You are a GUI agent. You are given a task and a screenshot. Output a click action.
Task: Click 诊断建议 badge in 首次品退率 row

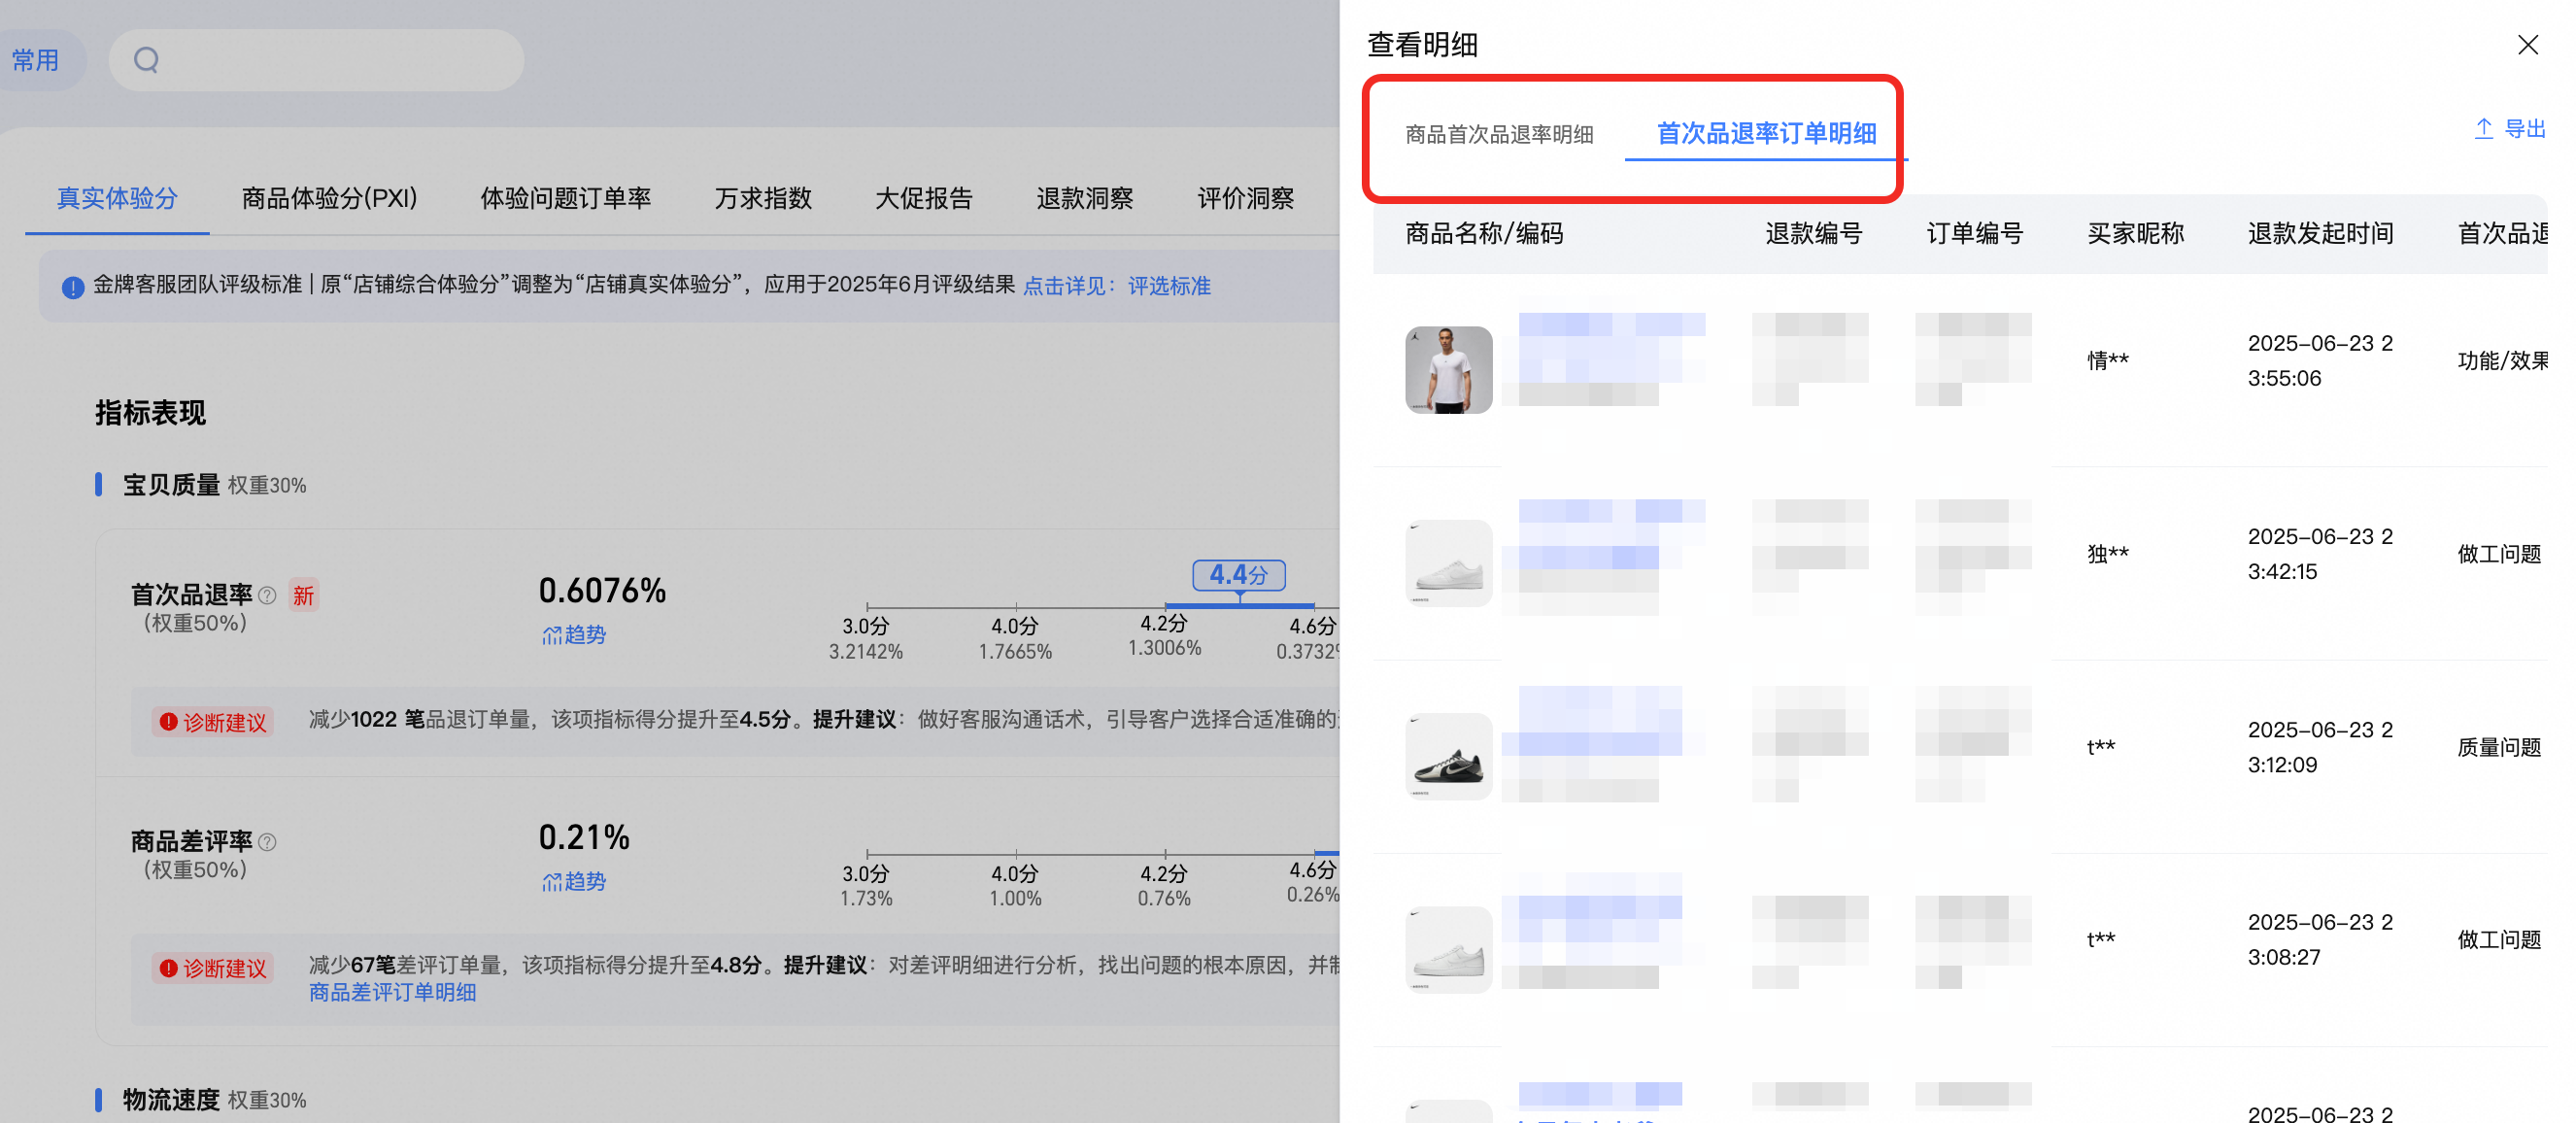[213, 721]
